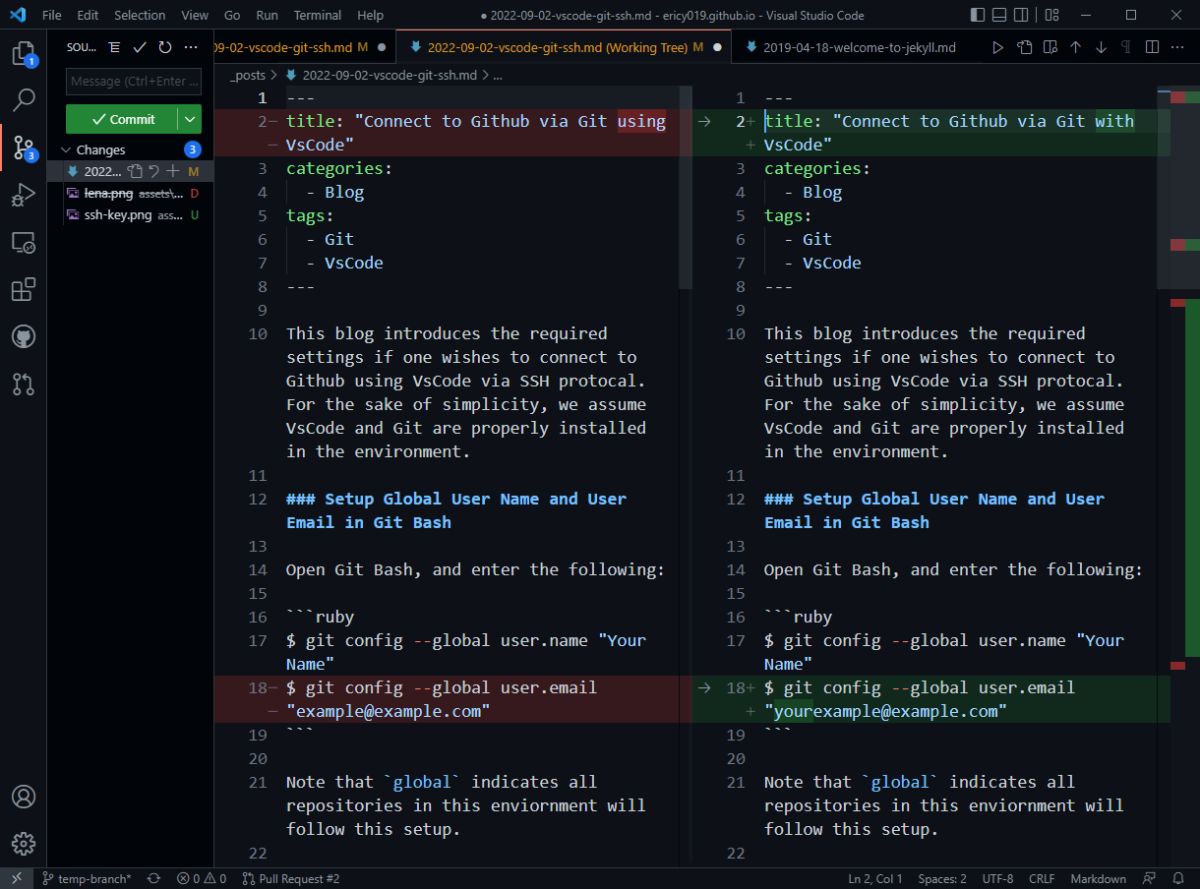The image size is (1200, 889).
Task: Stage changes for the 2022 file
Action: click(172, 171)
